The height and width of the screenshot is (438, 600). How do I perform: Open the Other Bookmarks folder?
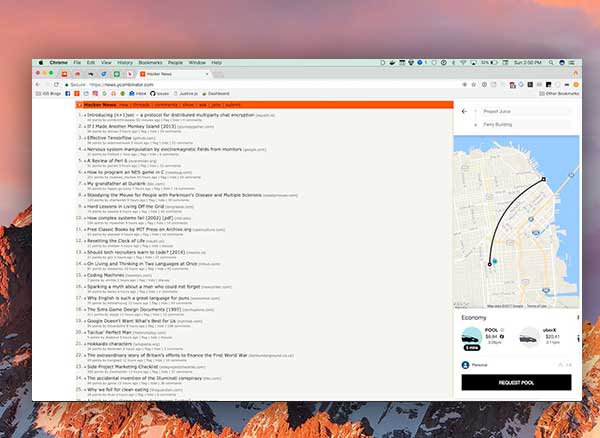pyautogui.click(x=559, y=93)
